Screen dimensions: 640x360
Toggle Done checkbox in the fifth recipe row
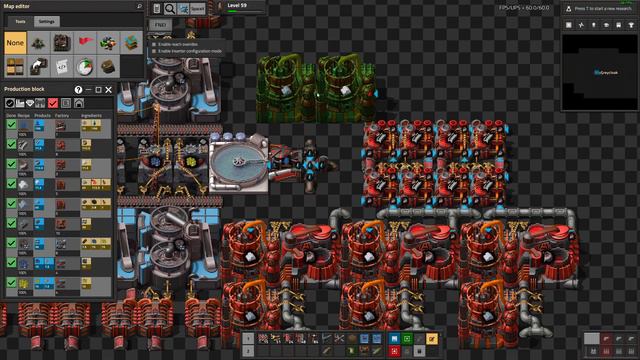tap(11, 204)
